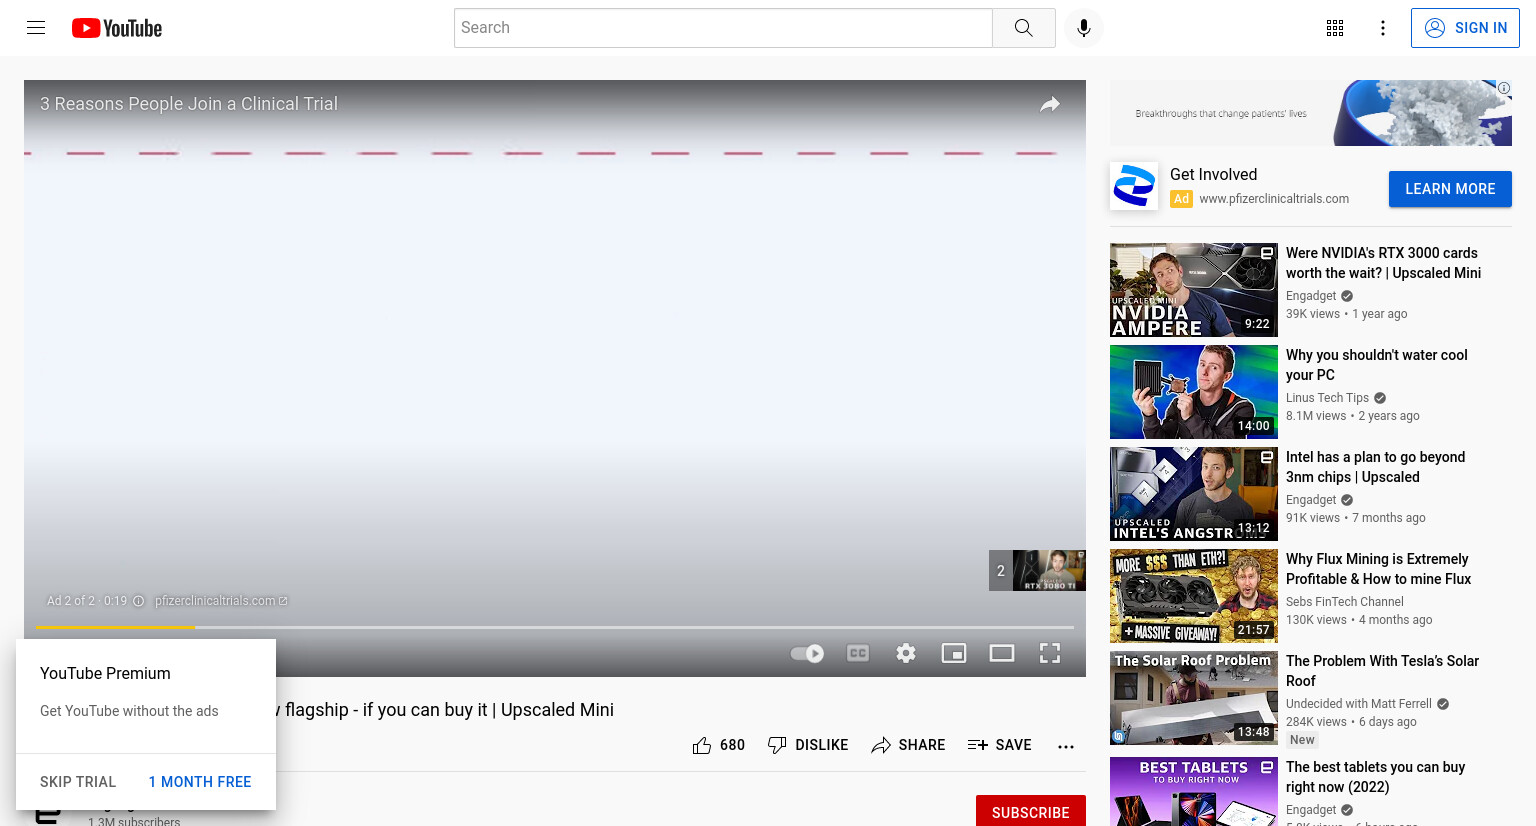1536x826 pixels.
Task: Click the ad info icon in player
Action: [139, 601]
